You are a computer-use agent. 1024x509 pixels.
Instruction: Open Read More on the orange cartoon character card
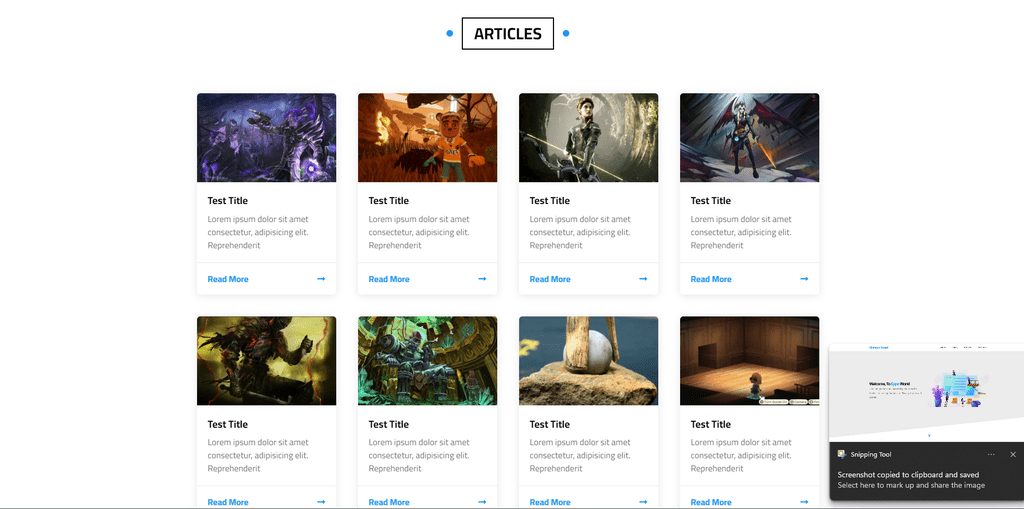point(389,279)
